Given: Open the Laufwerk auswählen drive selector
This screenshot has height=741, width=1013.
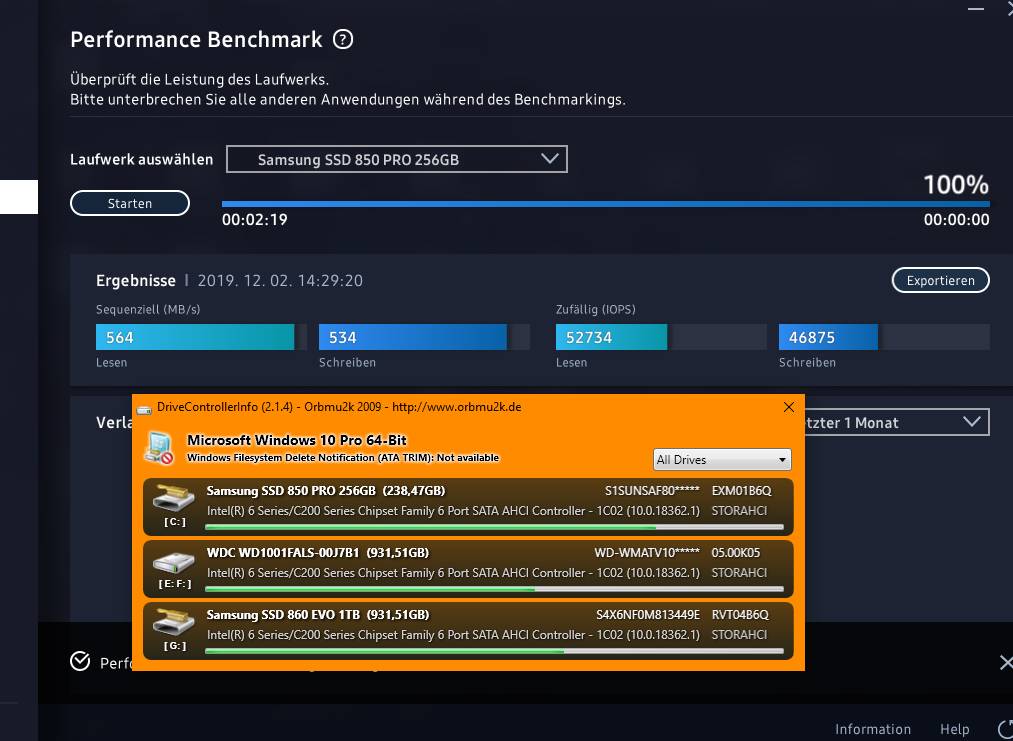Looking at the screenshot, I should click(396, 158).
